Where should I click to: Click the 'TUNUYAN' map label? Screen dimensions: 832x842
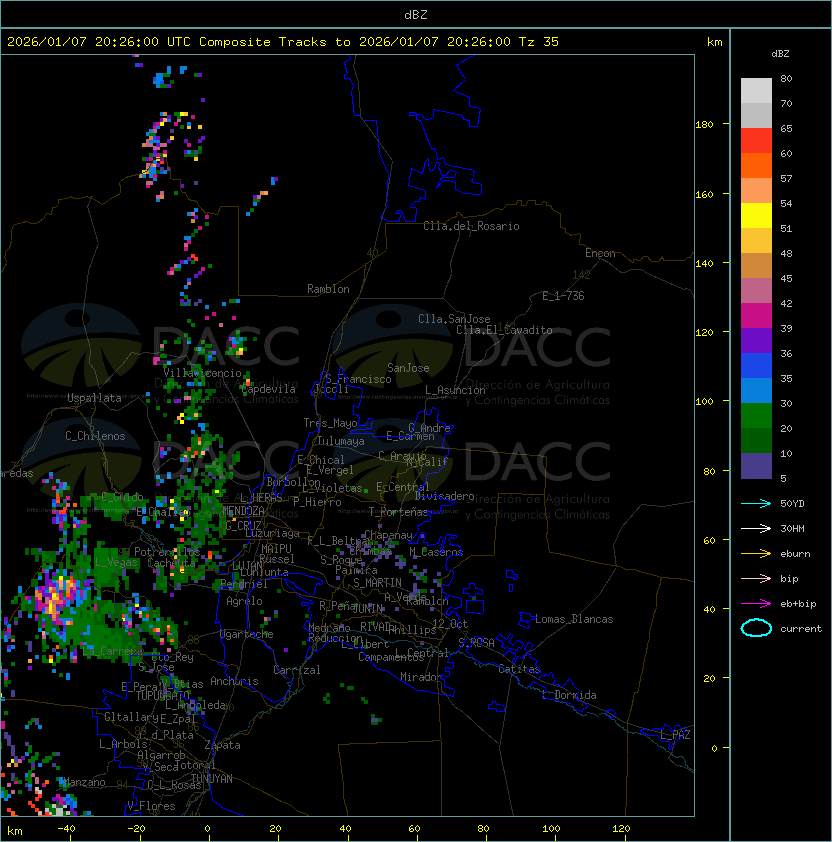pyautogui.click(x=212, y=779)
